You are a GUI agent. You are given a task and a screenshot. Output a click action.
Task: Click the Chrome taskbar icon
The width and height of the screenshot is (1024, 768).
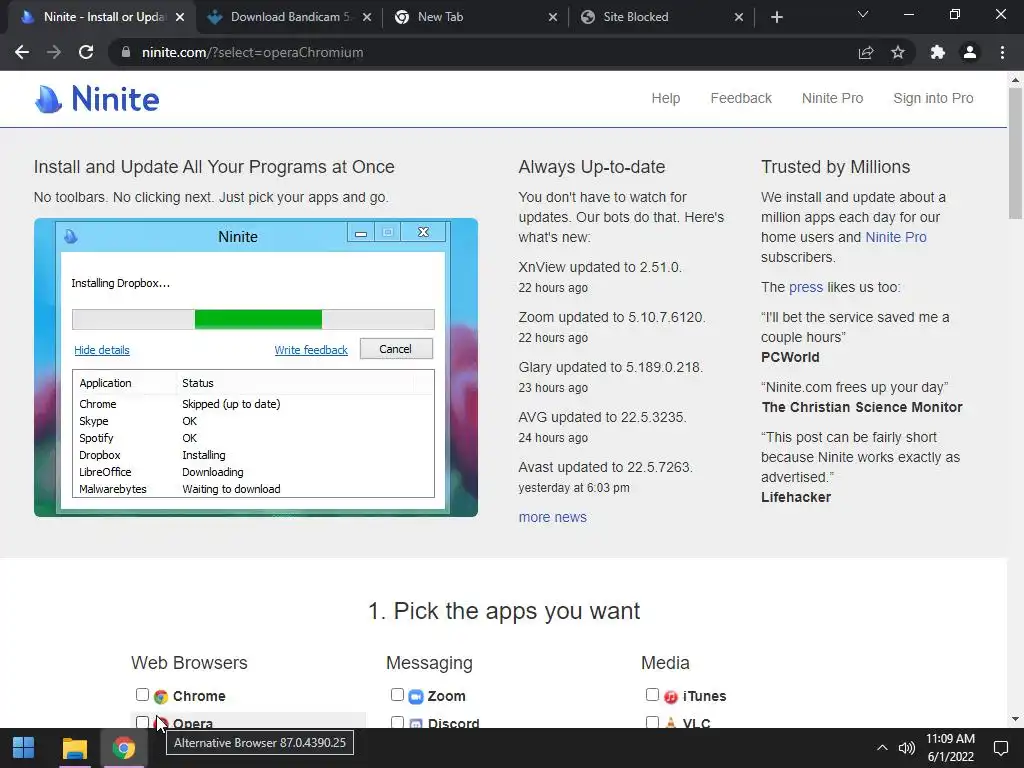click(x=123, y=748)
